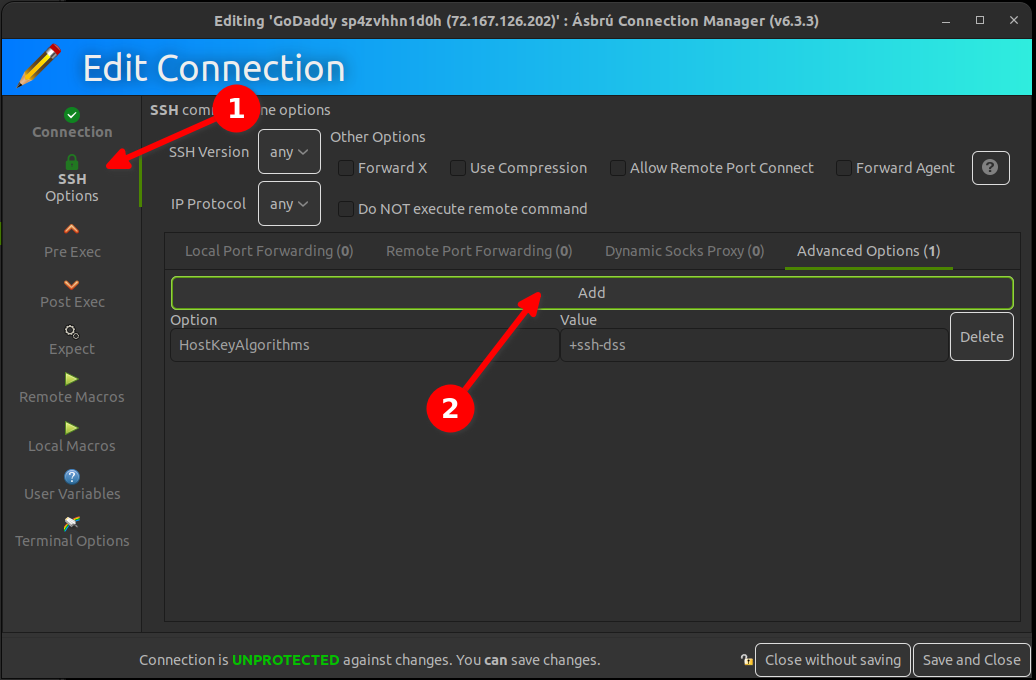
Task: Open the Post Exec section icon
Action: (72, 284)
